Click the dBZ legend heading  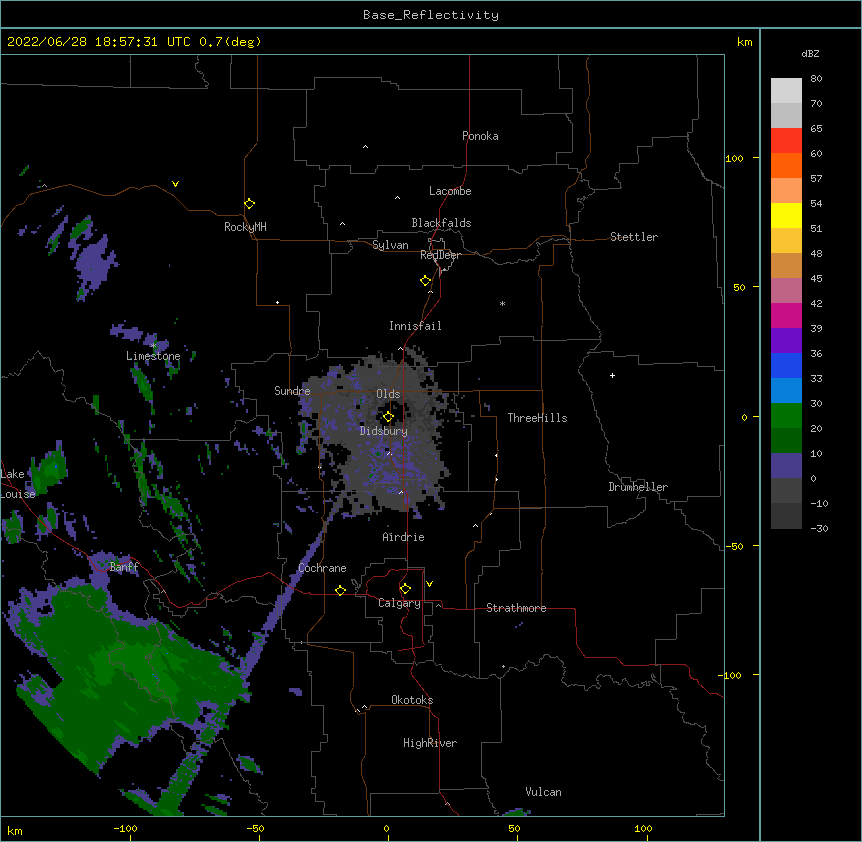[810, 54]
